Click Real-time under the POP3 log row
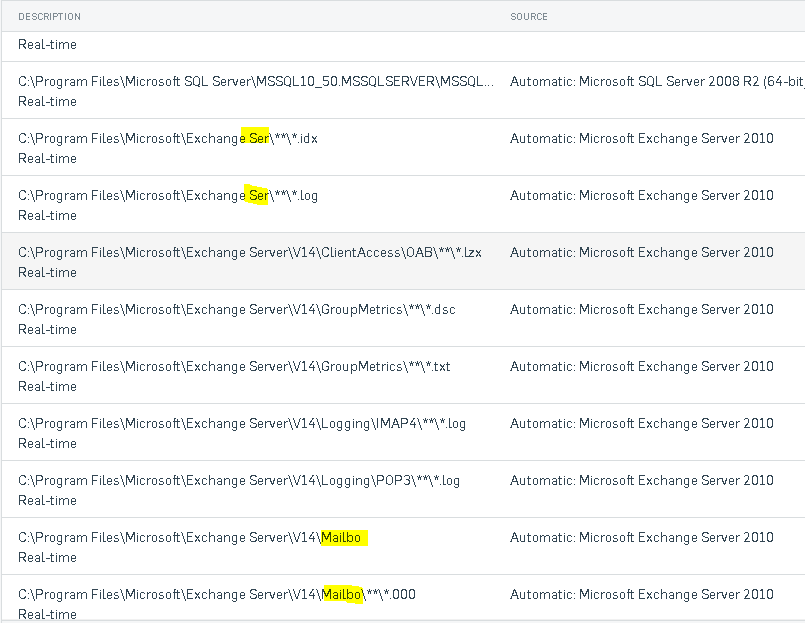805x623 pixels. pyautogui.click(x=47, y=501)
